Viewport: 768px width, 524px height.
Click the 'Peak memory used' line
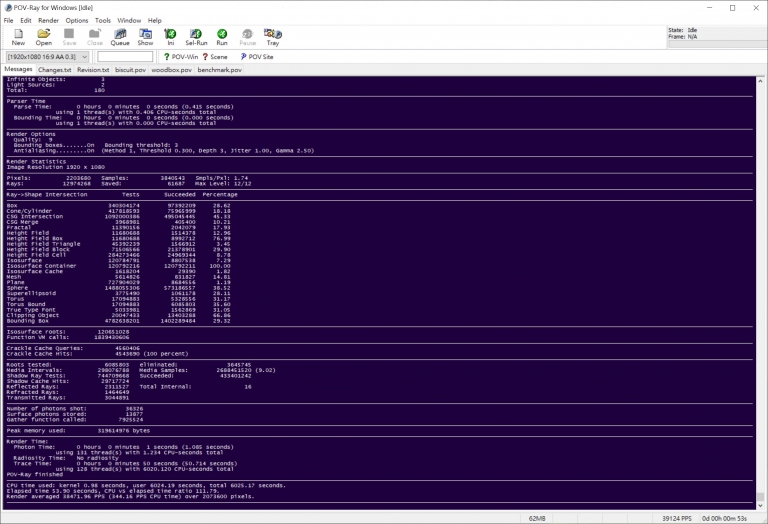click(78, 430)
